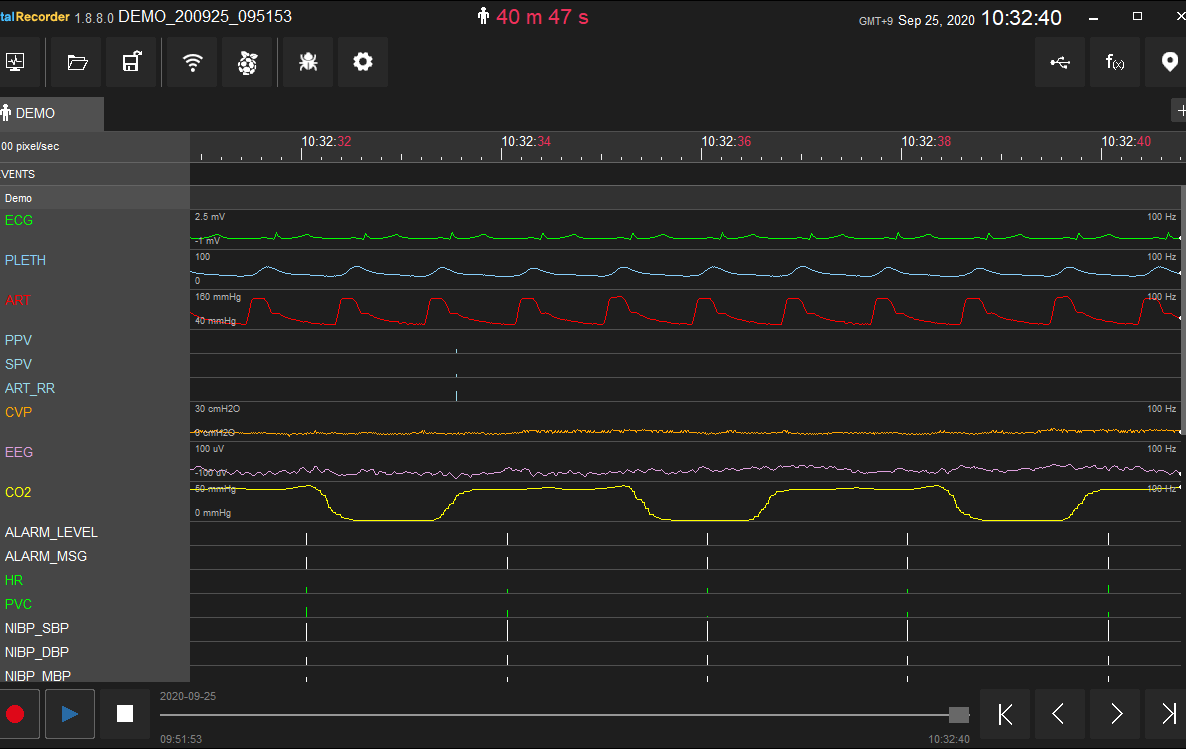Select the ECG track label
Viewport: 1186px width, 749px height.
coord(19,220)
